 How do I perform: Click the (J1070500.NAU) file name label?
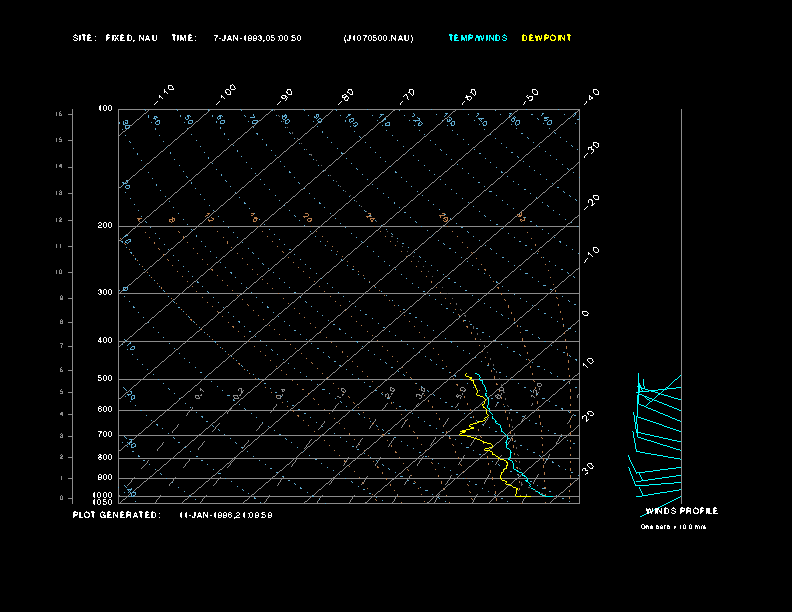(x=377, y=38)
